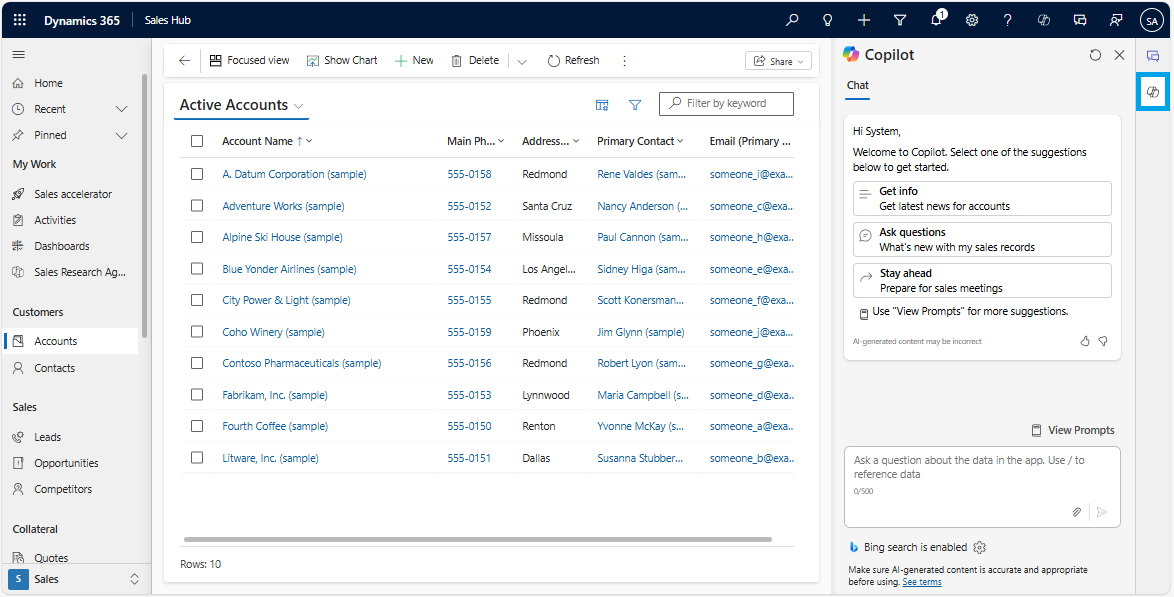Expand the Recent section chevron
Image resolution: width=1174 pixels, height=597 pixels.
coord(122,109)
